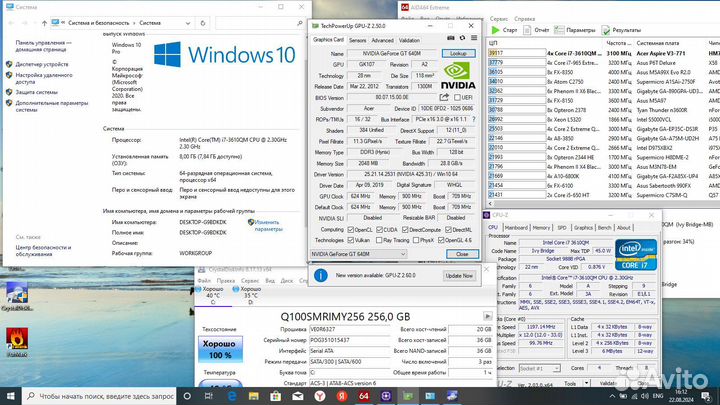
Task: Open Microsoft Store from the taskbar
Action: (276, 396)
